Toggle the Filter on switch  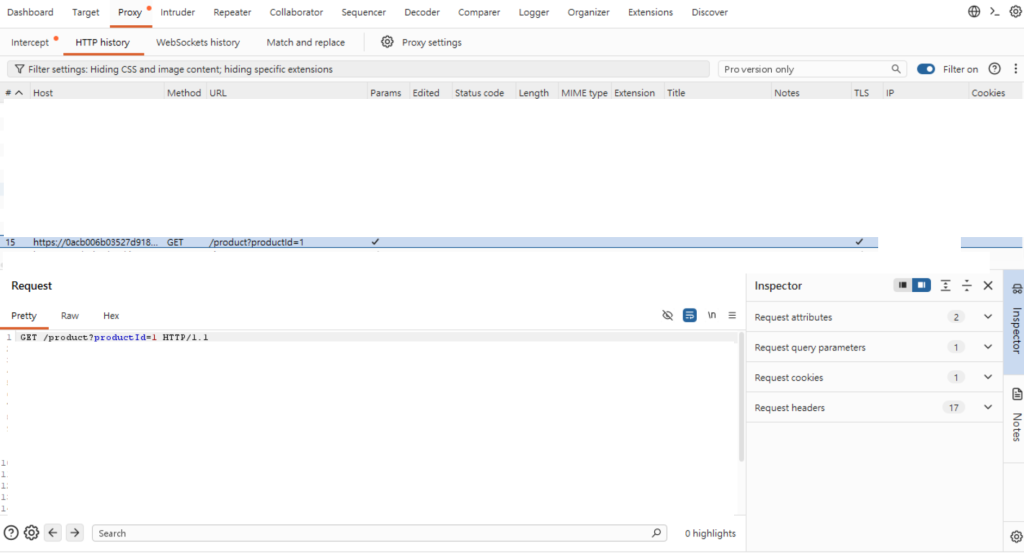pos(925,69)
